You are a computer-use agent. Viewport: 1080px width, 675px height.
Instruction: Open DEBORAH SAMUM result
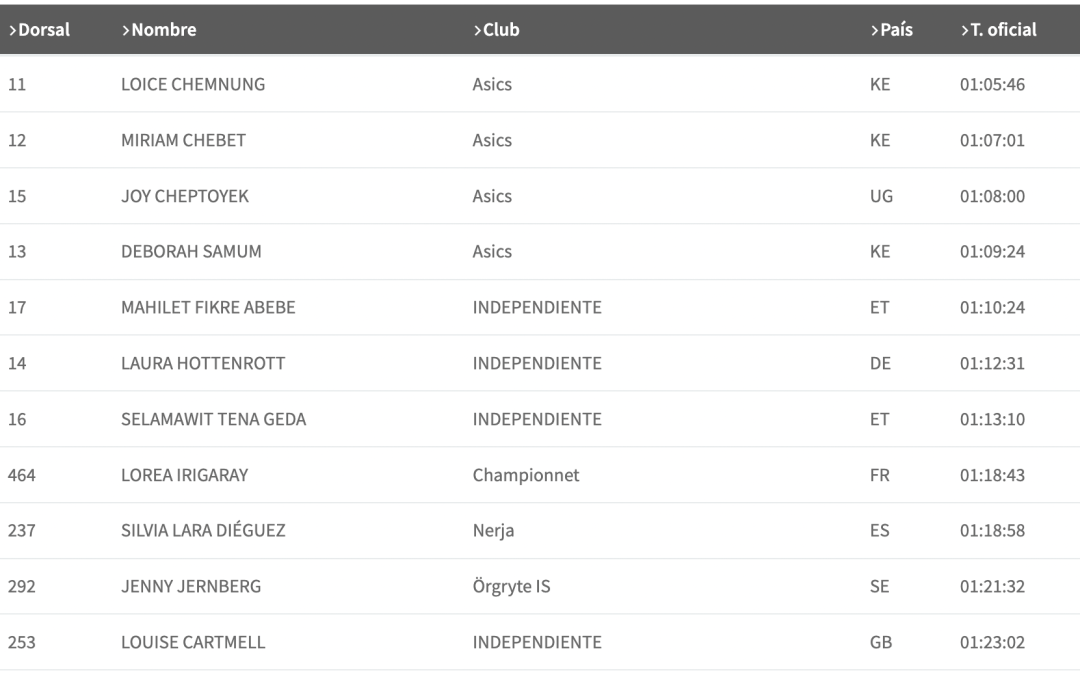click(x=191, y=252)
